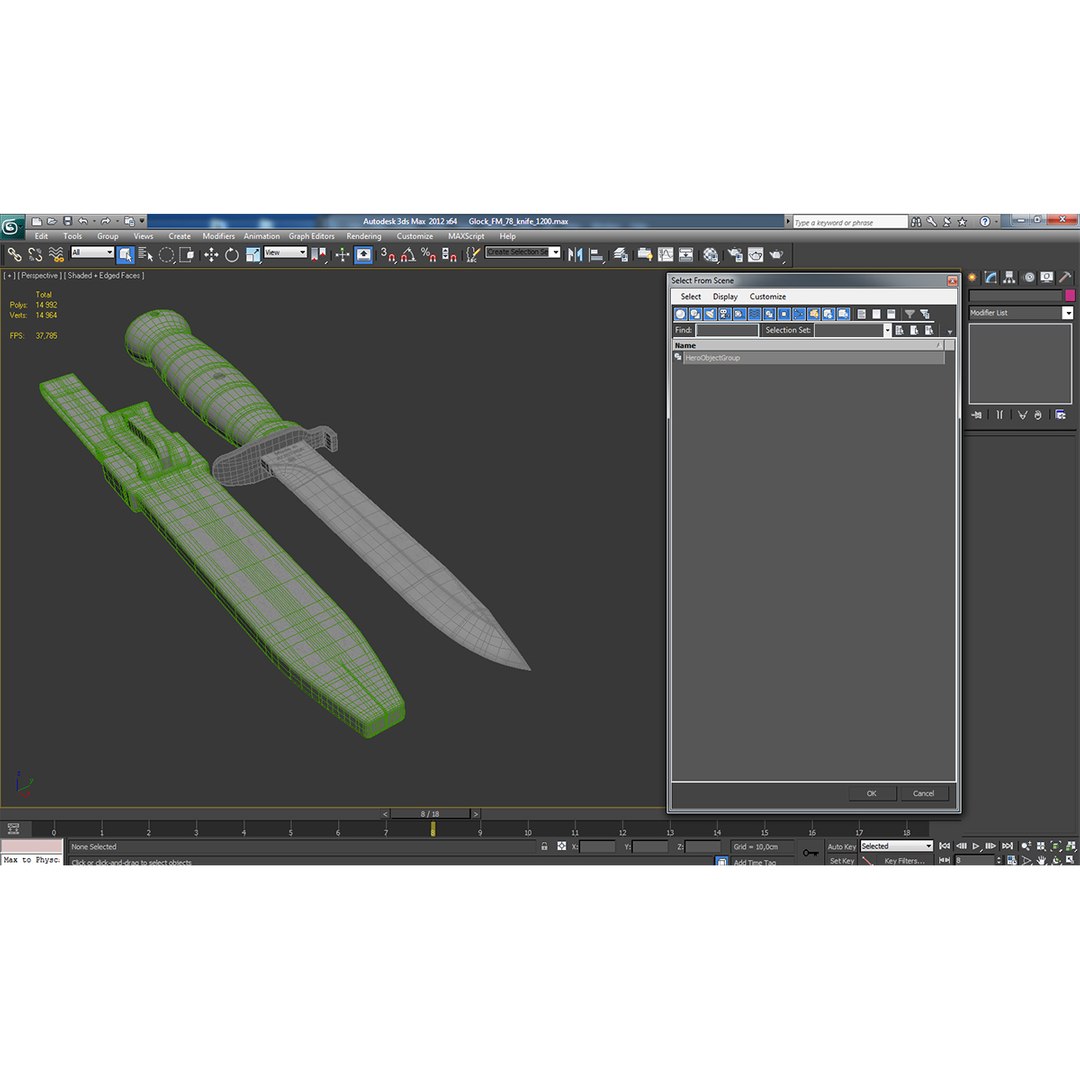The height and width of the screenshot is (1080, 1080).
Task: Open the Select by Name tool
Action: (x=145, y=255)
